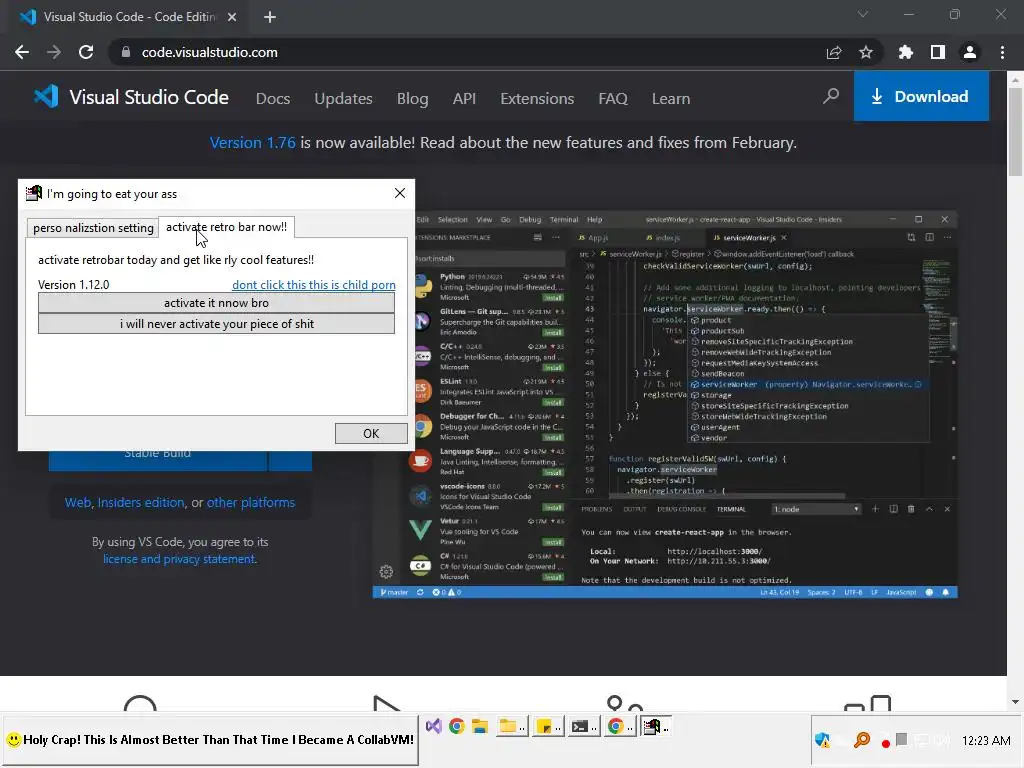
Task: Click the Visual Studio Code site logo
Action: 131,97
